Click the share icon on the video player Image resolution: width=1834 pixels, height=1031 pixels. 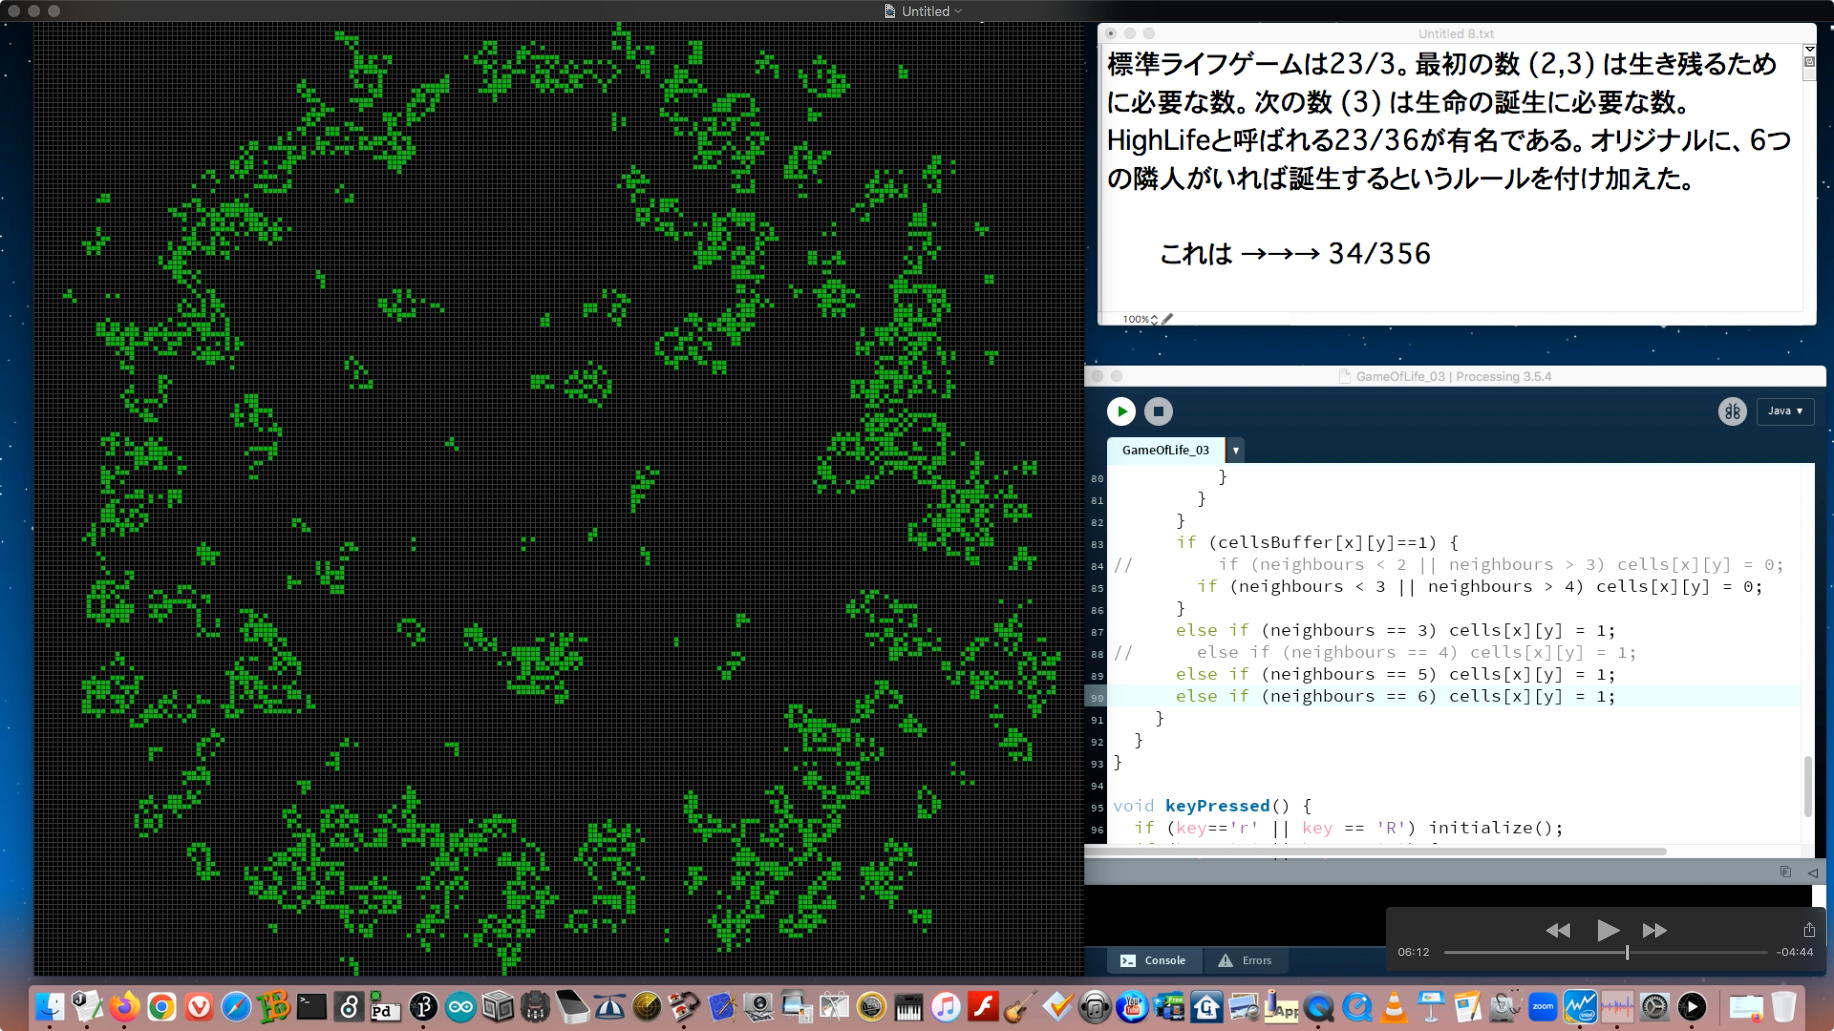point(1808,930)
